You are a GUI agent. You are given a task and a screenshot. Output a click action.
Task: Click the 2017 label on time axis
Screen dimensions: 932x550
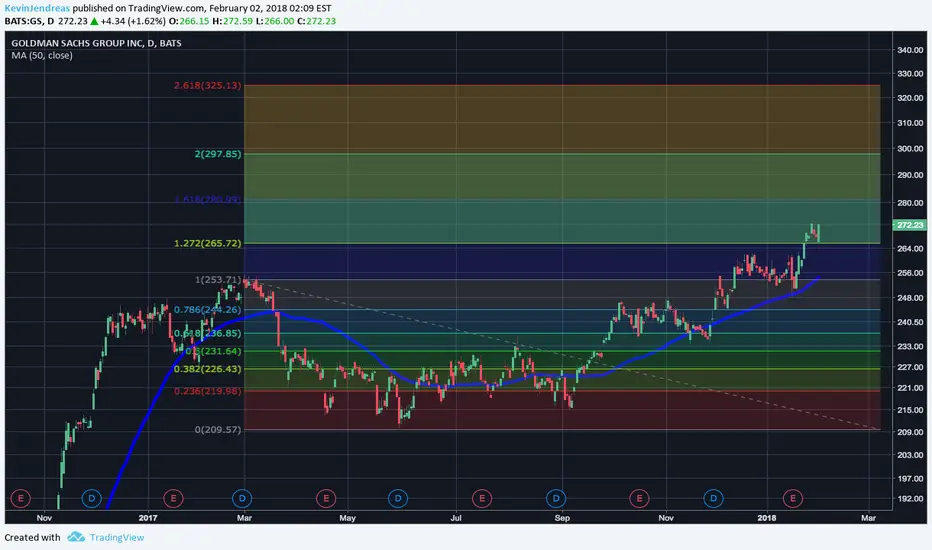148,518
